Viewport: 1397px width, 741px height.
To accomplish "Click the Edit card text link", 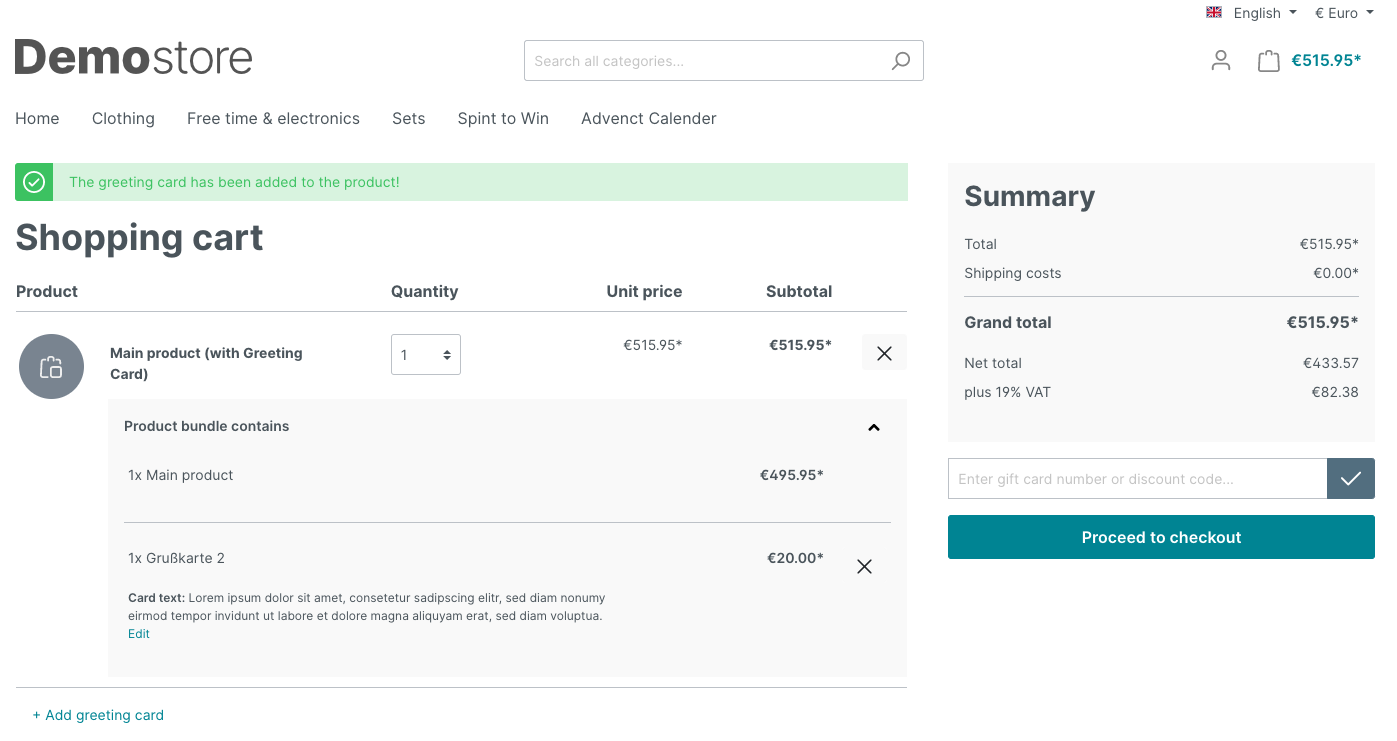I will [x=139, y=634].
